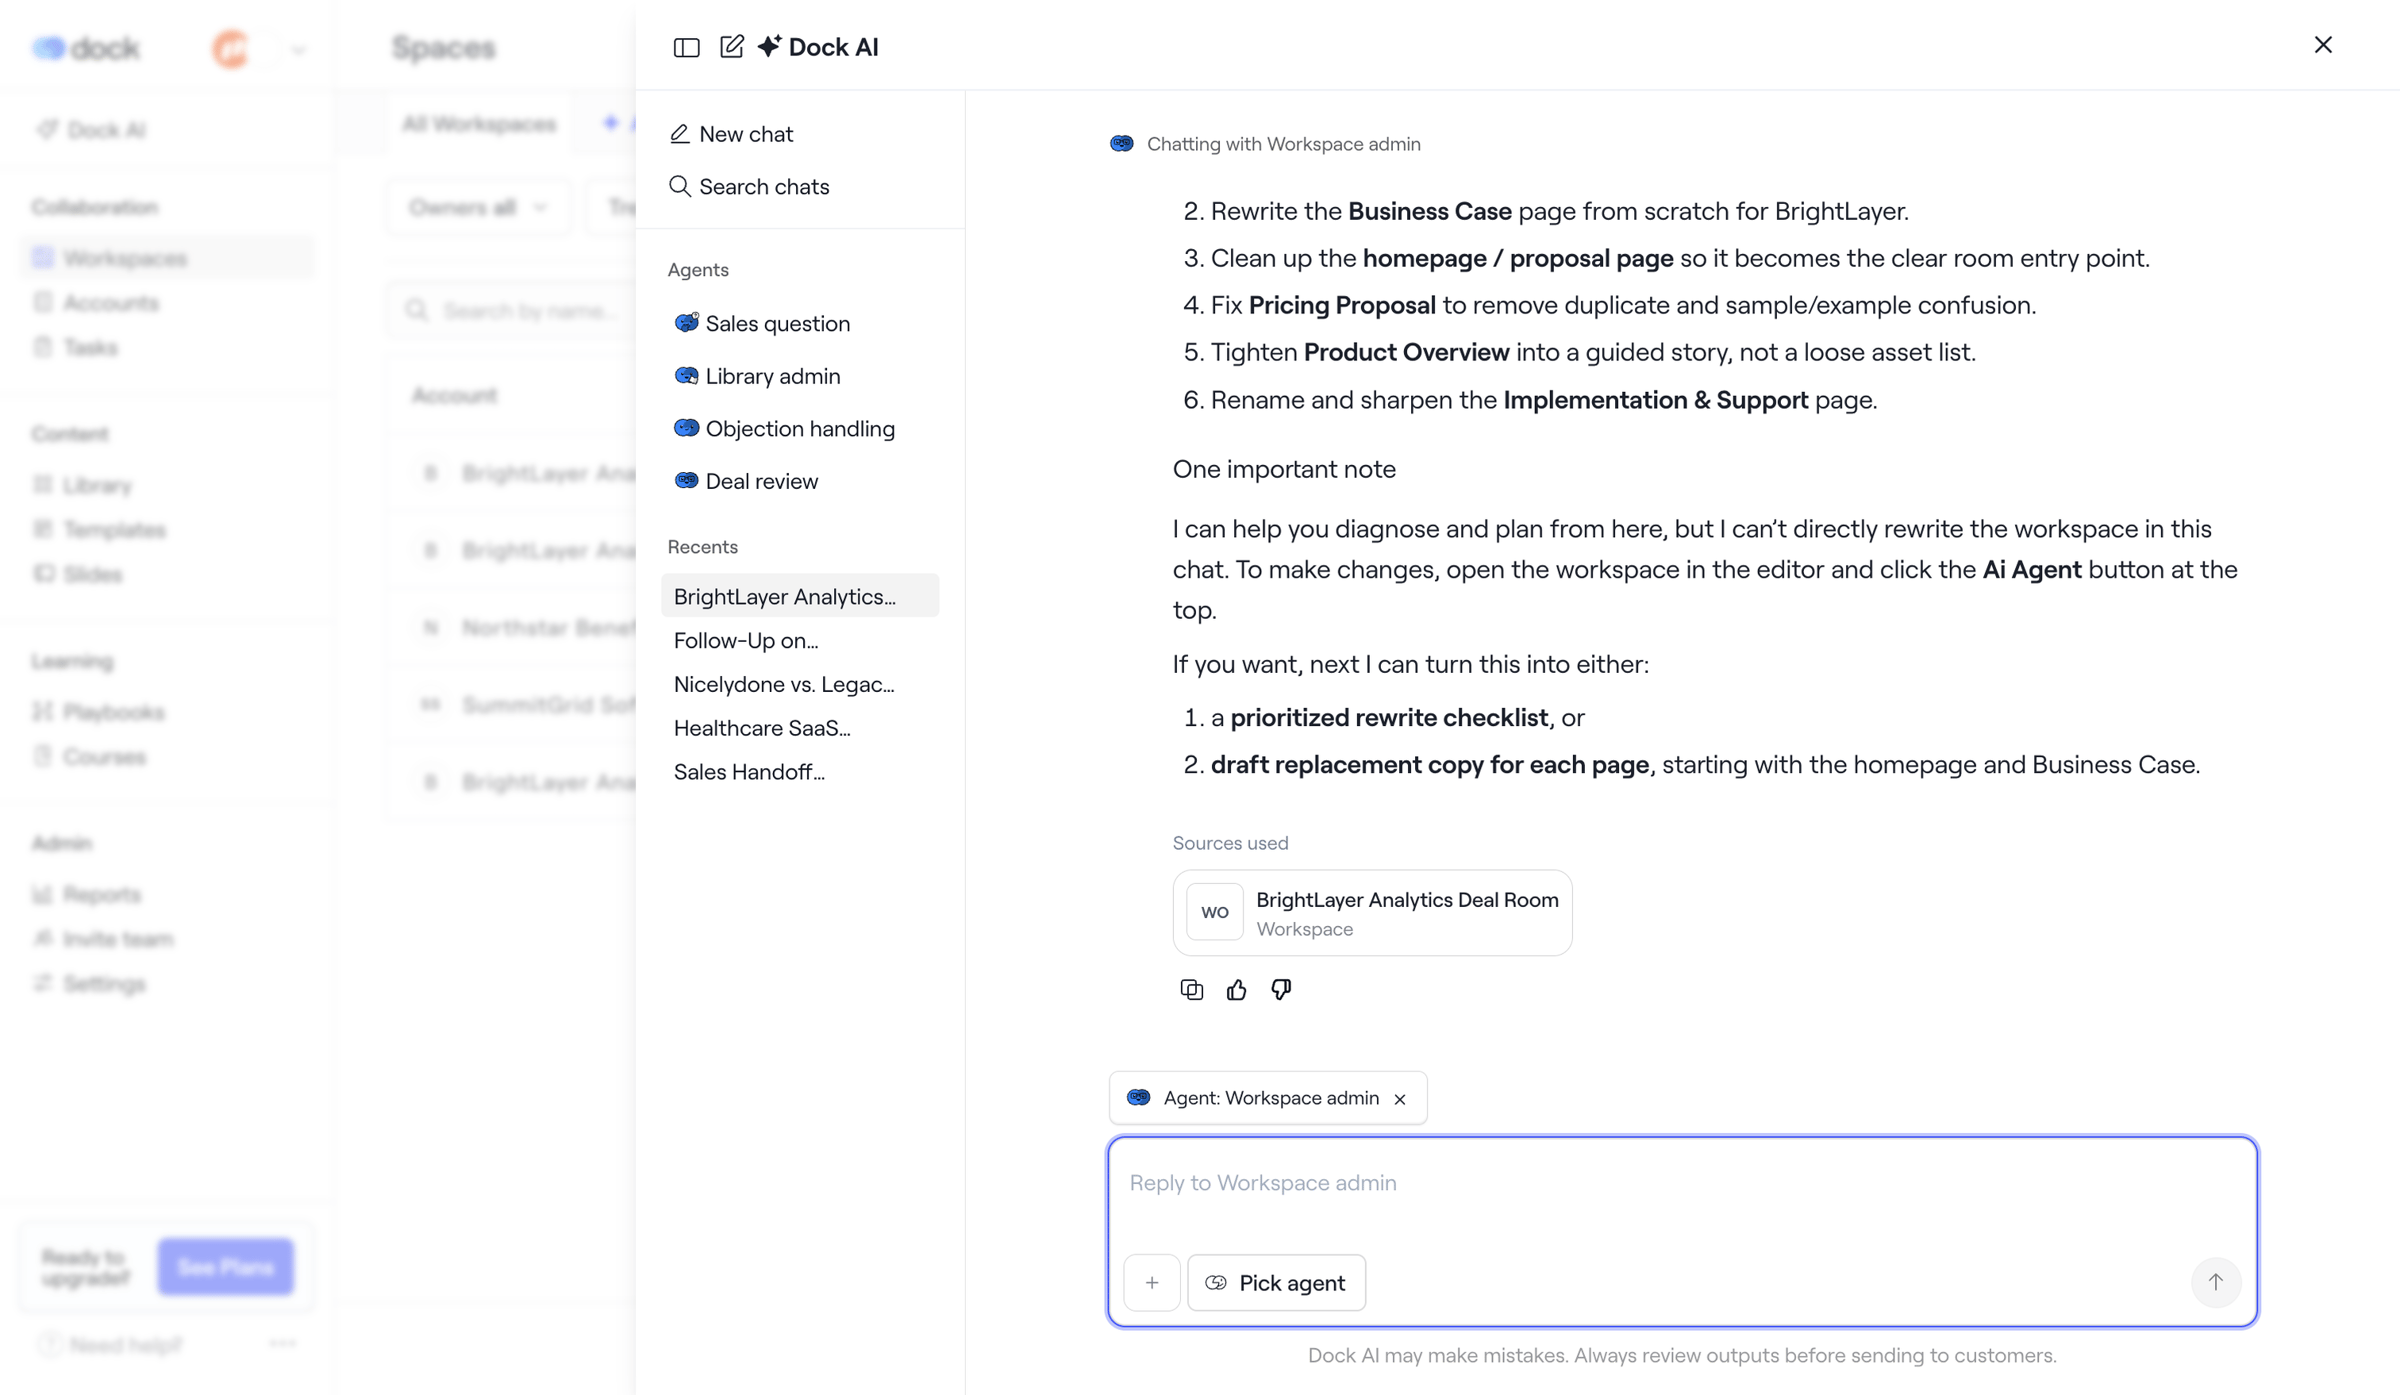Click the dock logo
The height and width of the screenshot is (1395, 2400).
[x=86, y=48]
